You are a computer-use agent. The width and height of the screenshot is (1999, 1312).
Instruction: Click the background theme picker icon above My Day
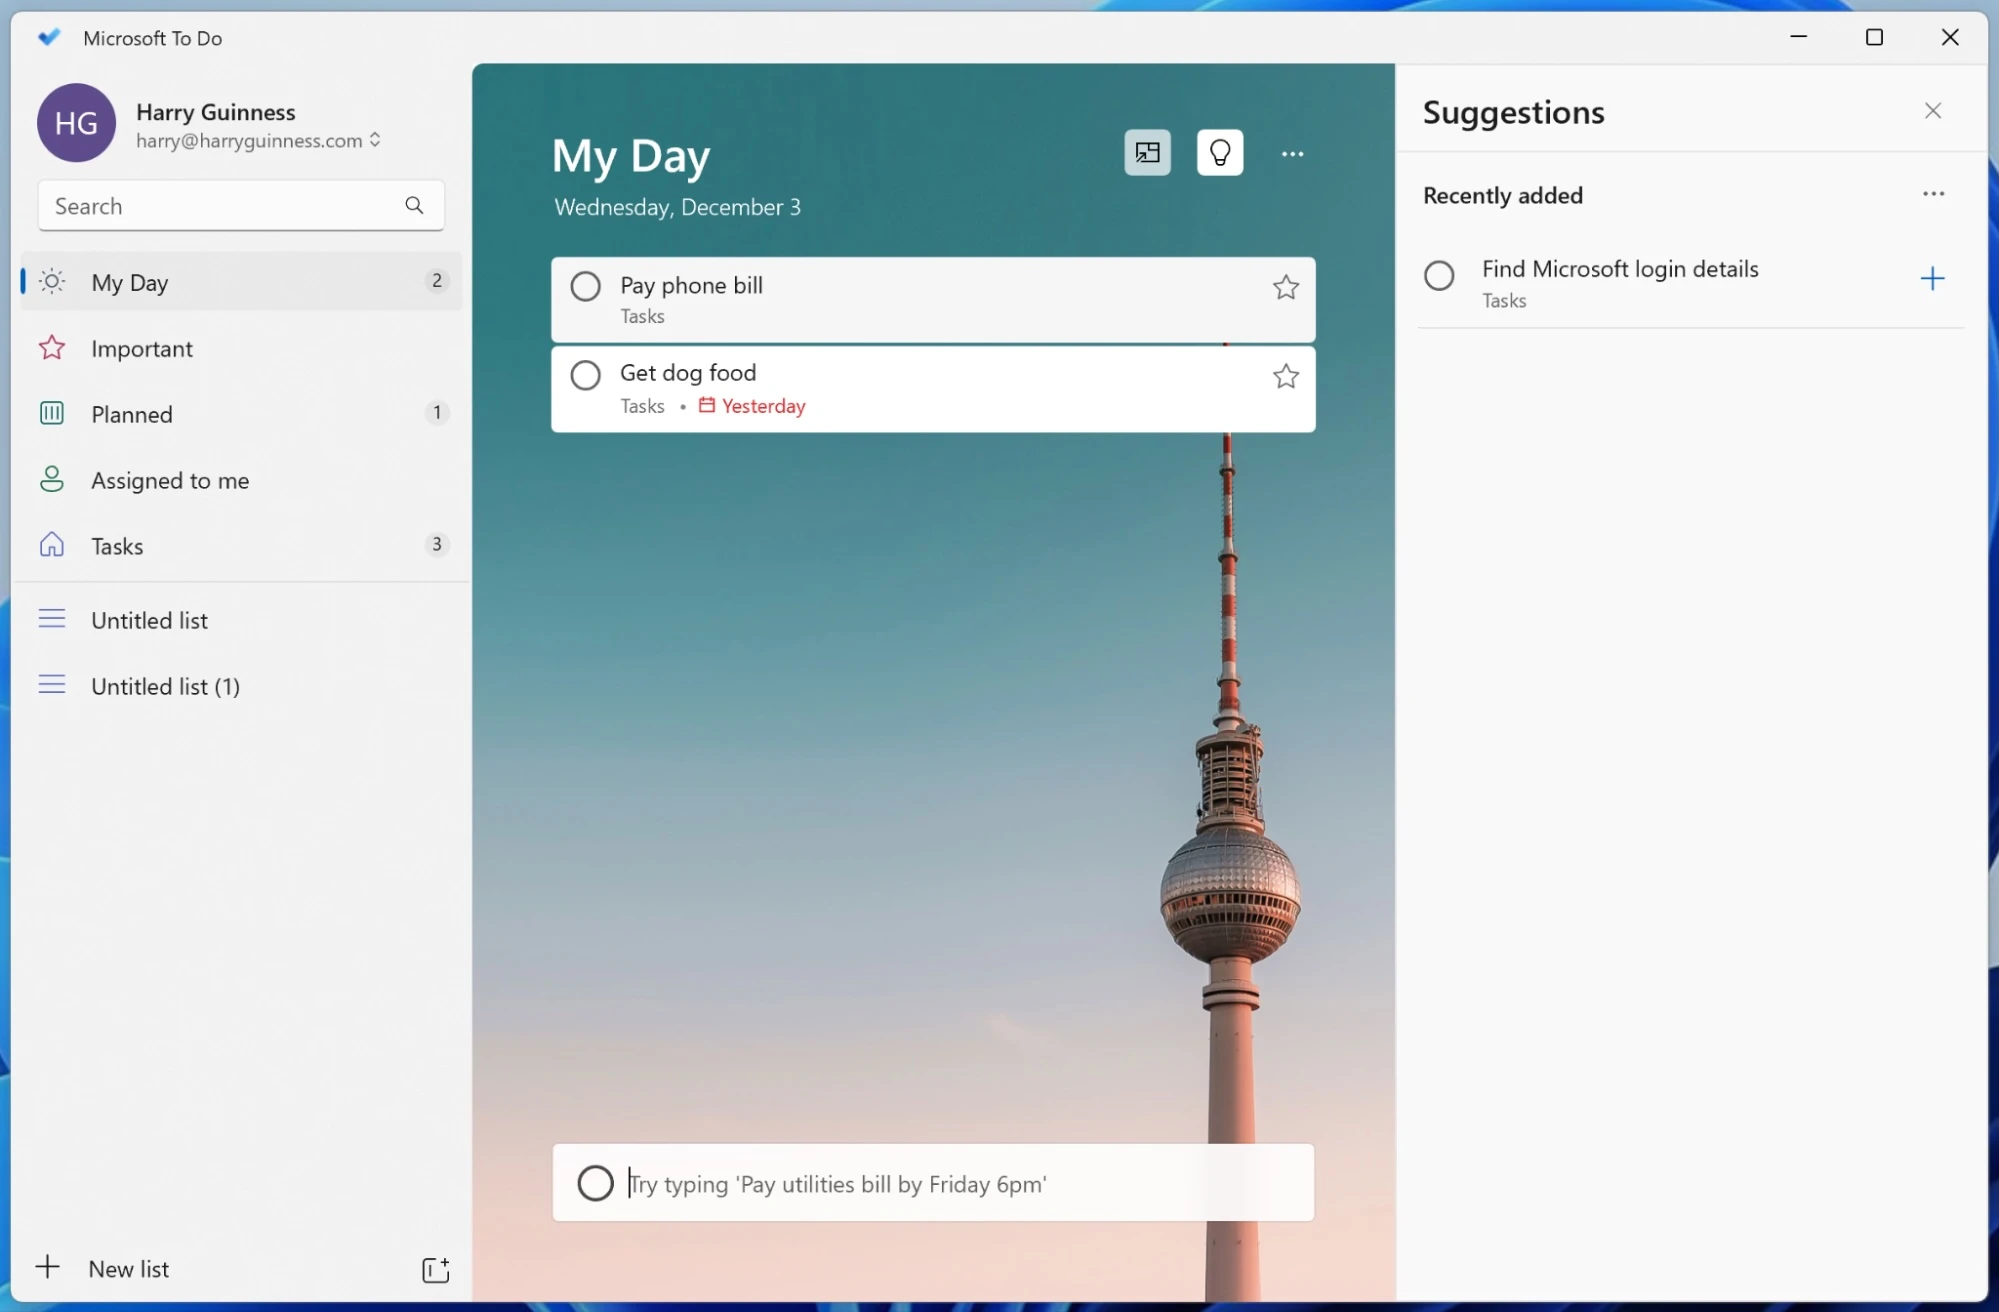pos(1146,152)
